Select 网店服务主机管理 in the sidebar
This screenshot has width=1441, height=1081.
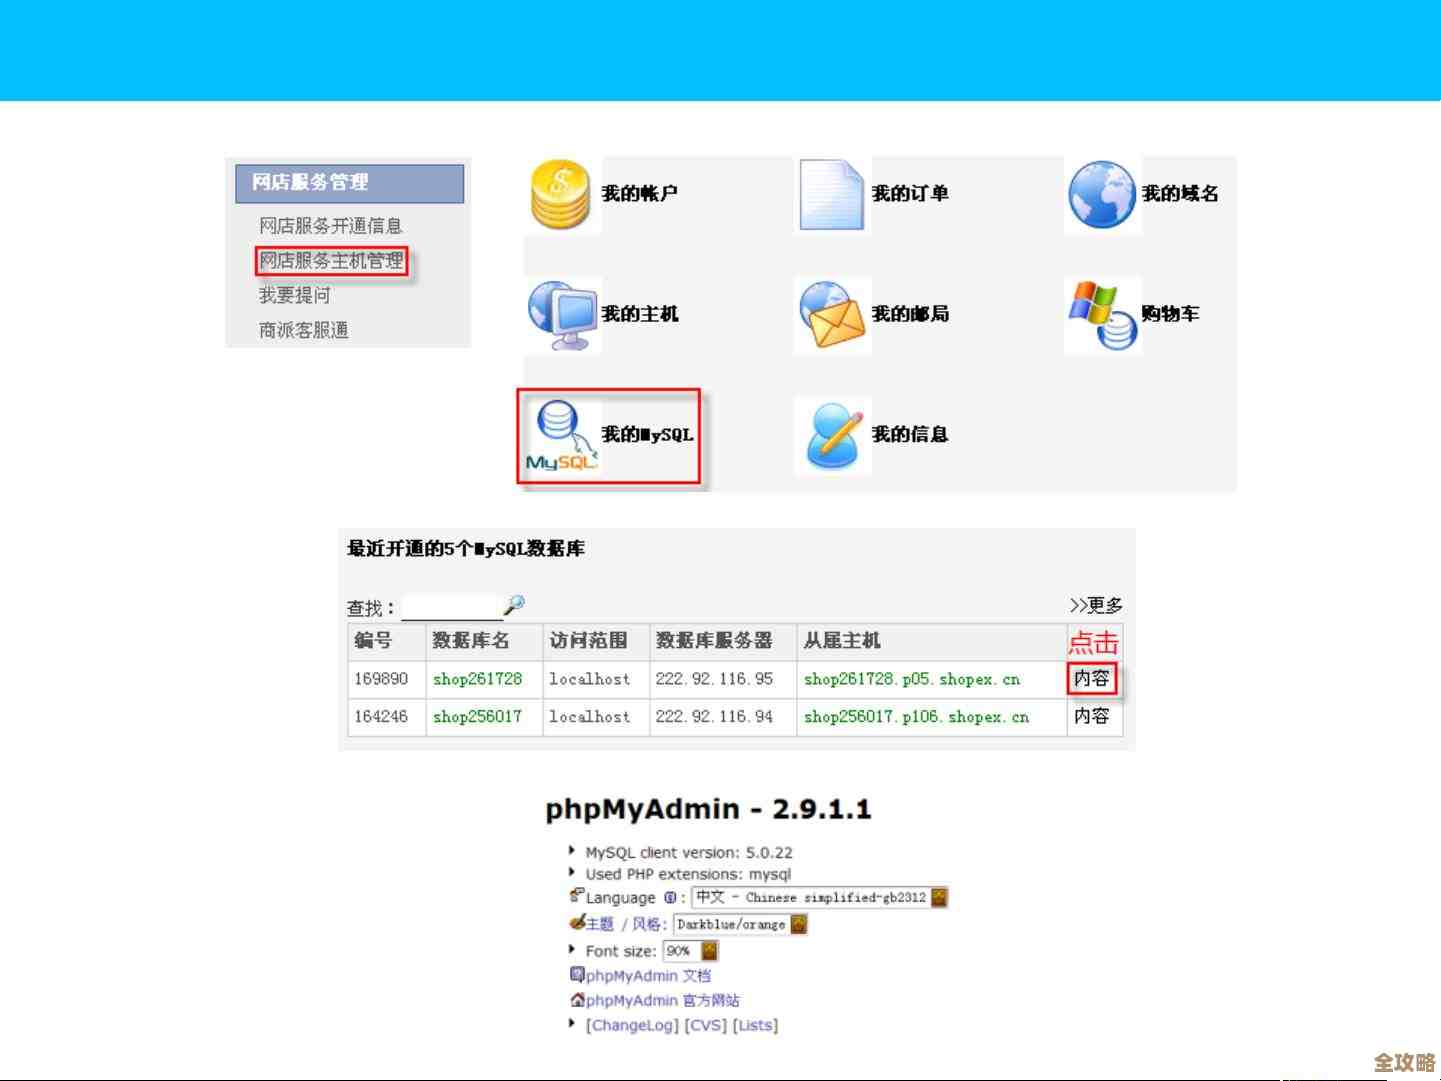coord(332,260)
